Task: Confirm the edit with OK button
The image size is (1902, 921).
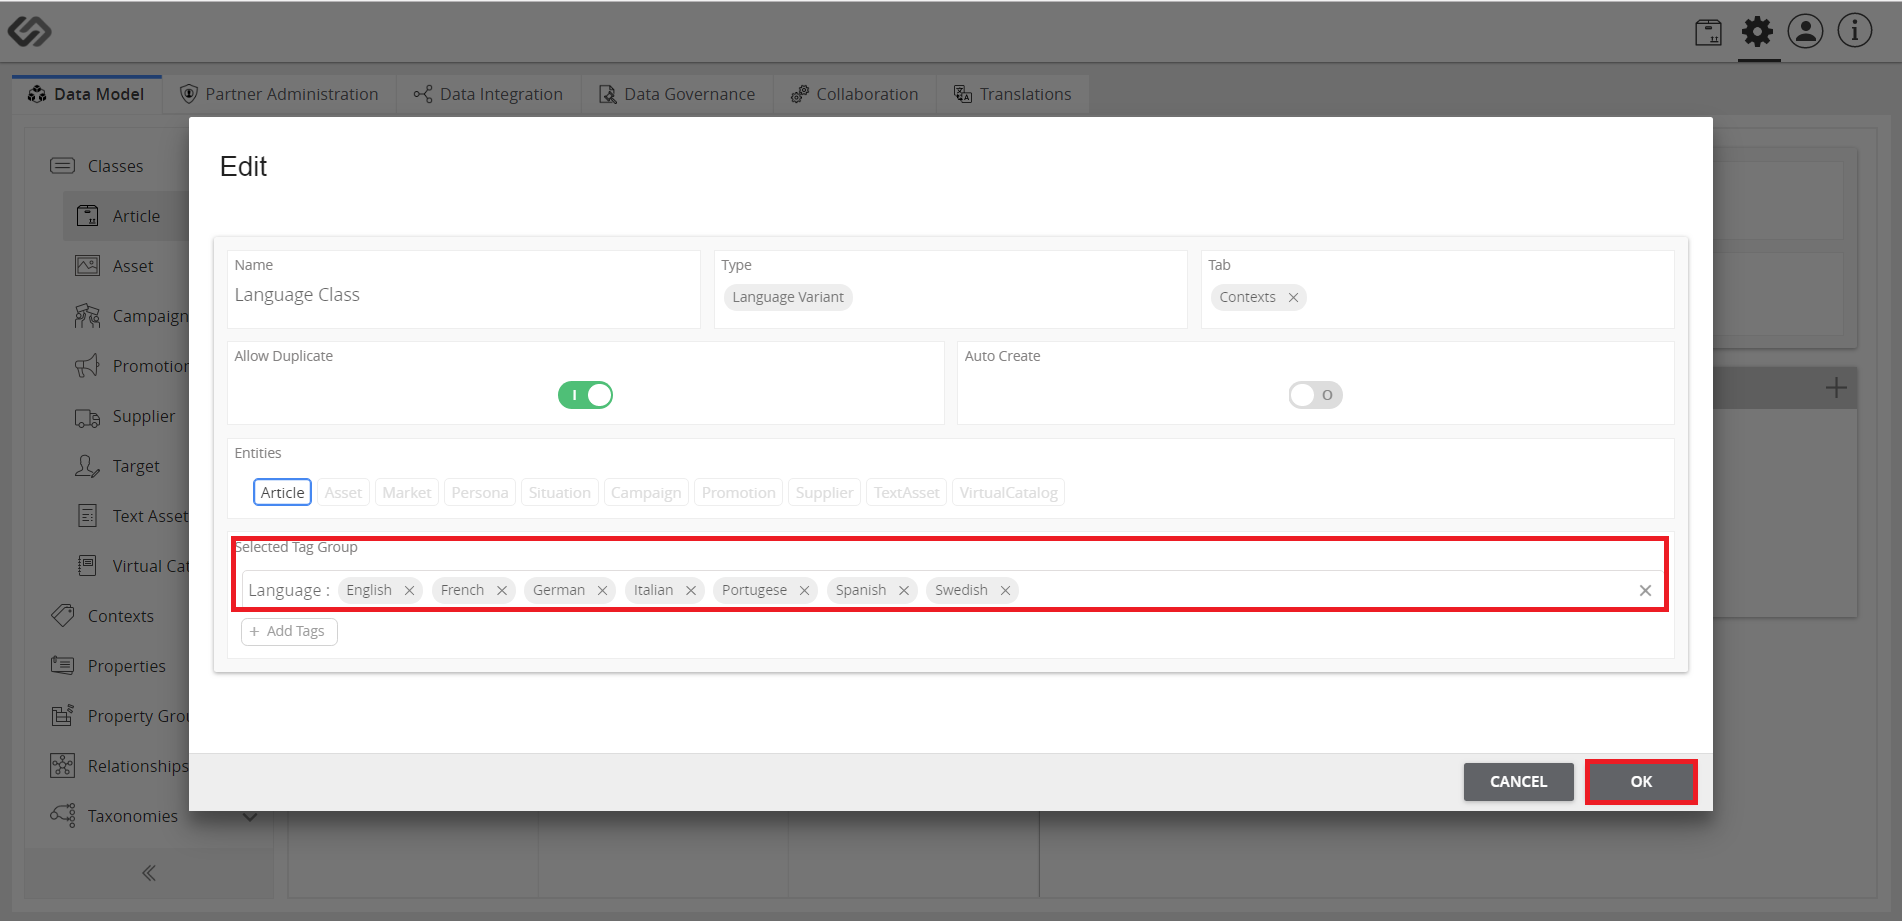Action: [1641, 782]
